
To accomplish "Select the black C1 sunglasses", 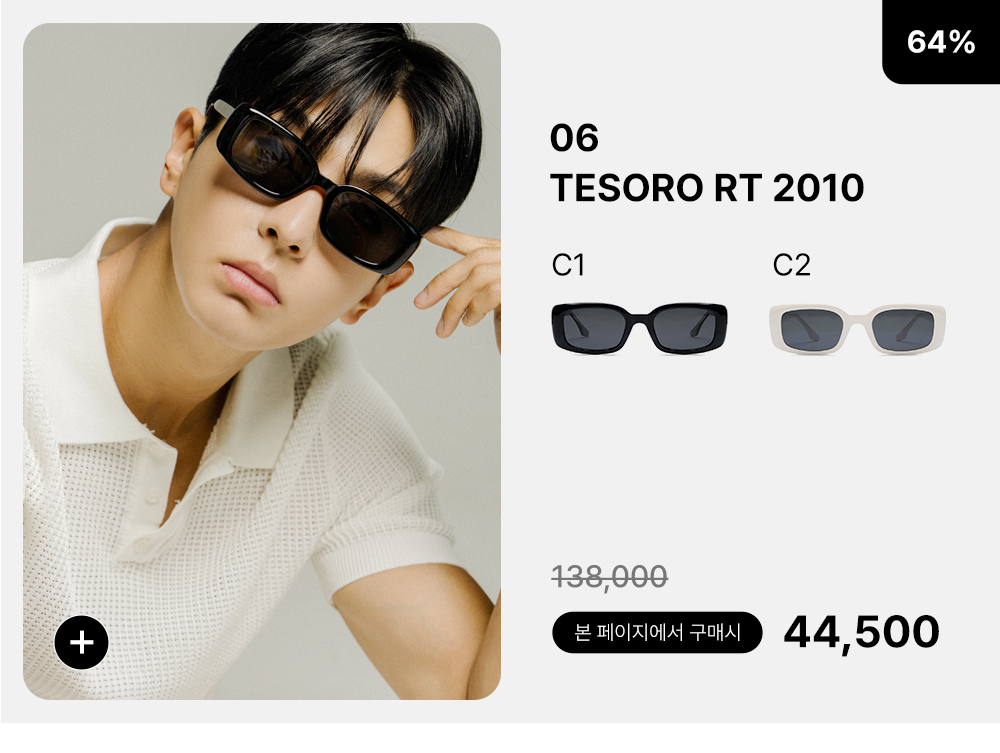I will pos(639,328).
